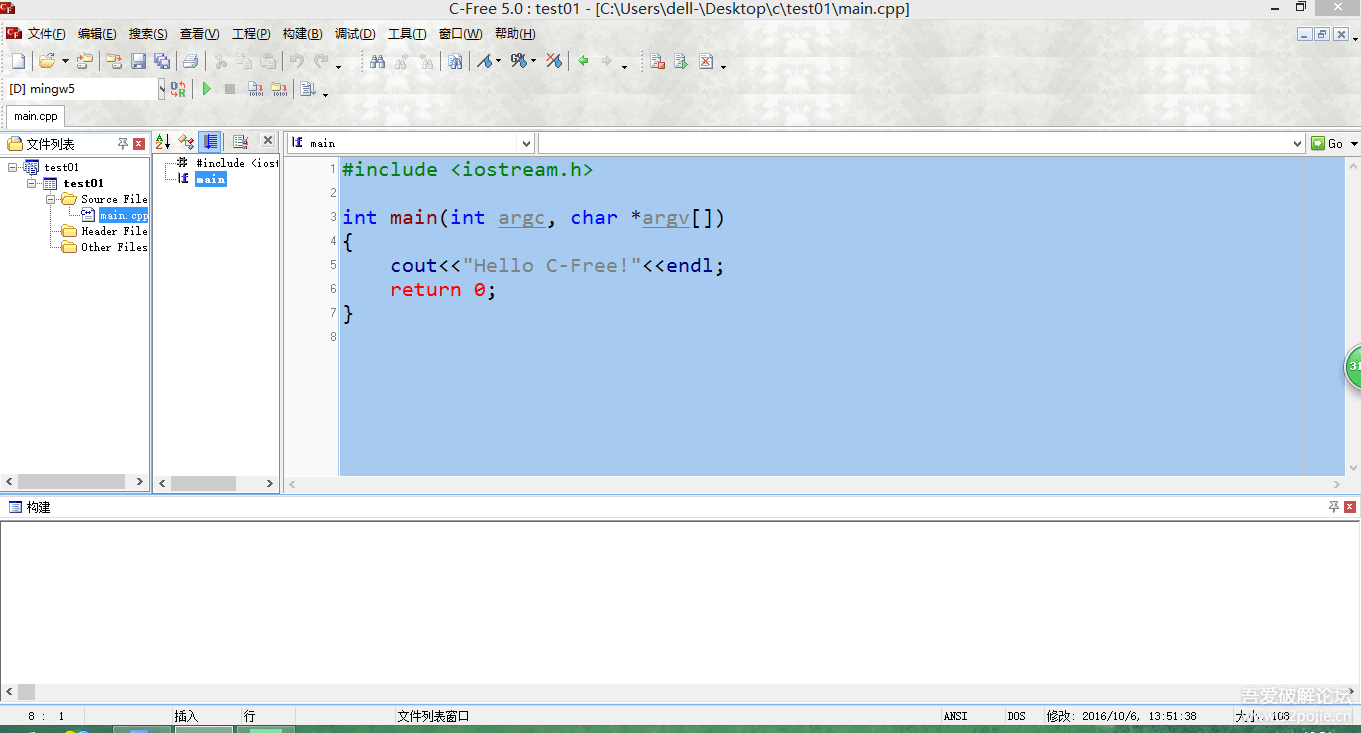Click the build output horizontal scrollbar thumb
The height and width of the screenshot is (733, 1361).
[27, 692]
